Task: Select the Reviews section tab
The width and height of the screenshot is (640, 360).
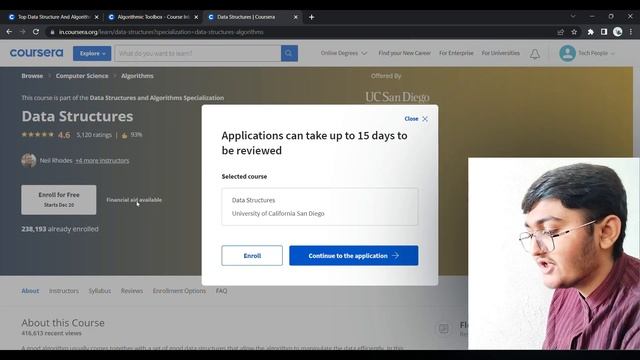Action: tap(132, 291)
